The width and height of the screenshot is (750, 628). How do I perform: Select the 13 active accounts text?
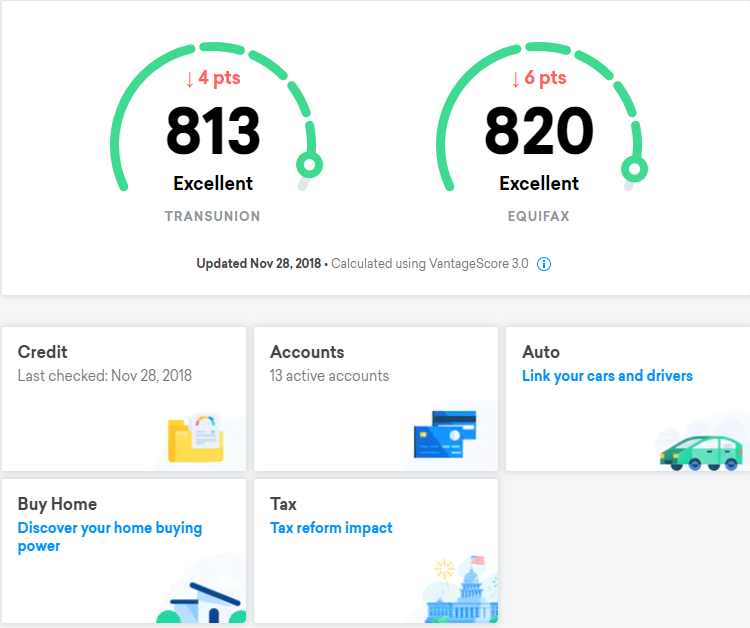[x=330, y=376]
